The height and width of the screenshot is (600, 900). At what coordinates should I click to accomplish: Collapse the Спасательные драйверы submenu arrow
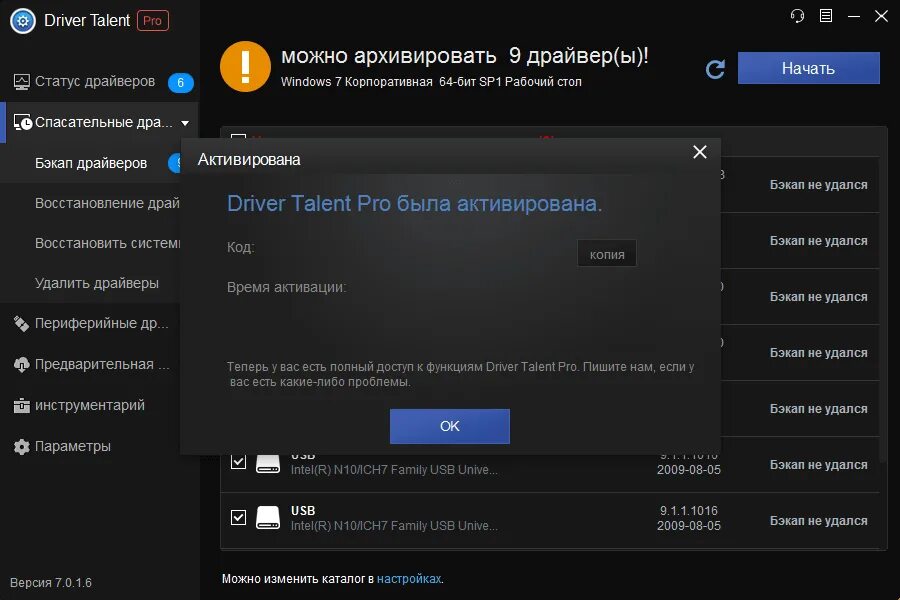point(185,123)
